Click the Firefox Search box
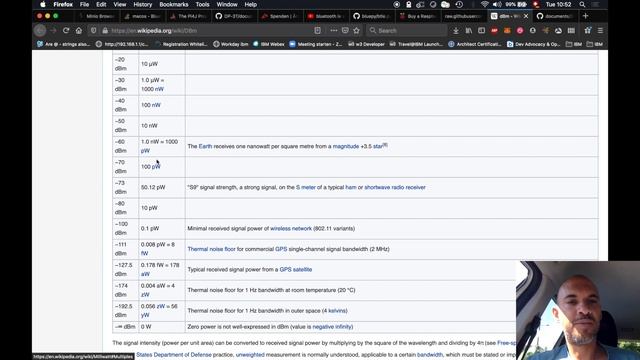640x360 pixels. click(407, 31)
